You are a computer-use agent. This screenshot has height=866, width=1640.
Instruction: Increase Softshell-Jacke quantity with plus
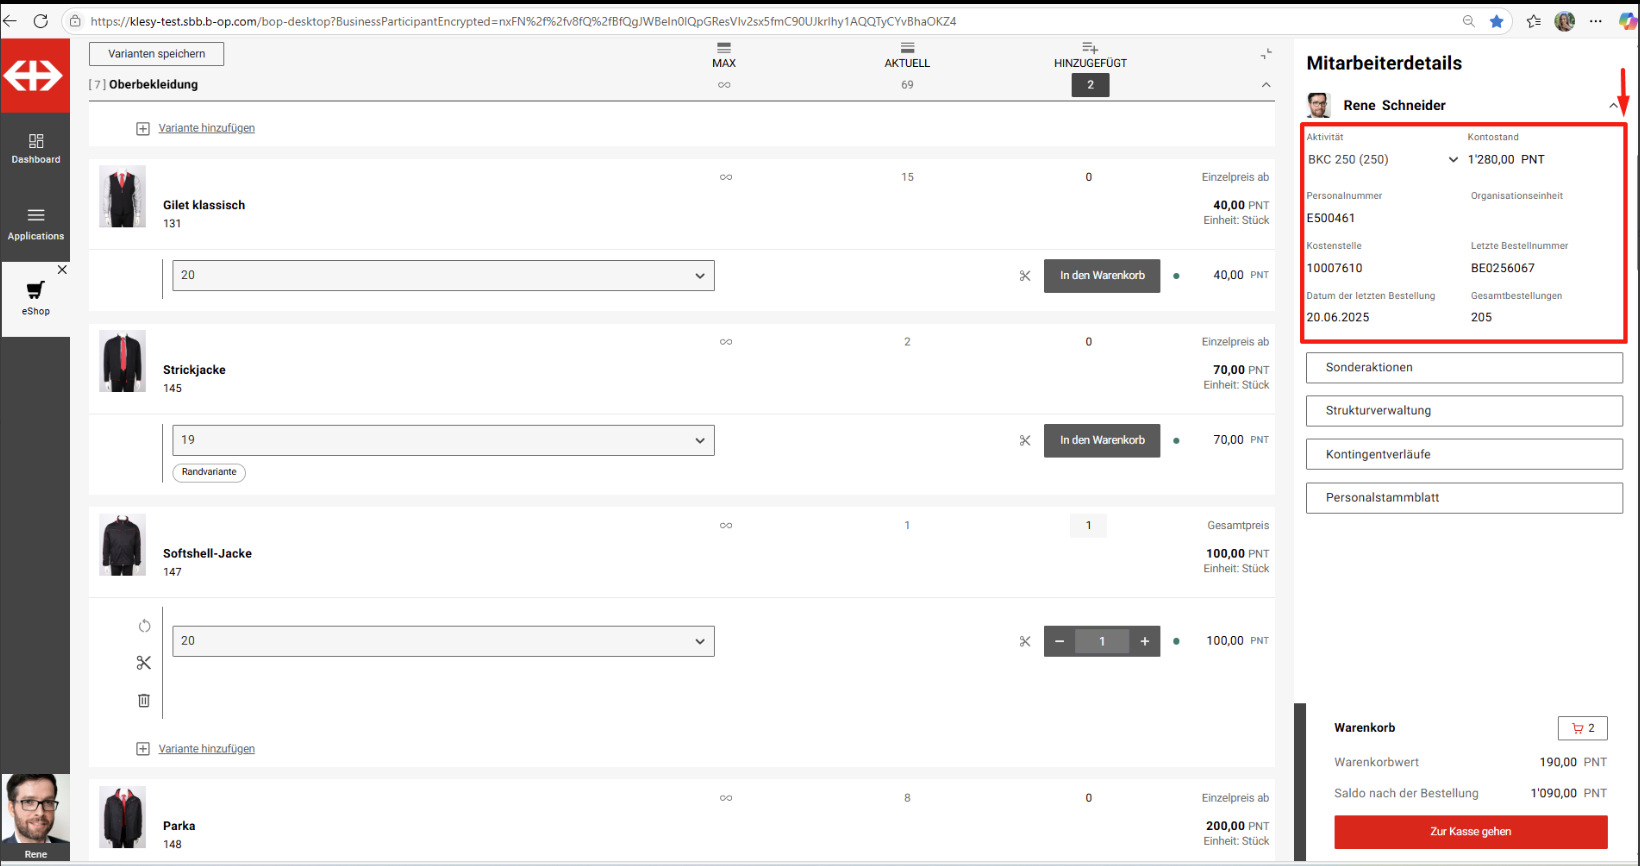[x=1145, y=641]
